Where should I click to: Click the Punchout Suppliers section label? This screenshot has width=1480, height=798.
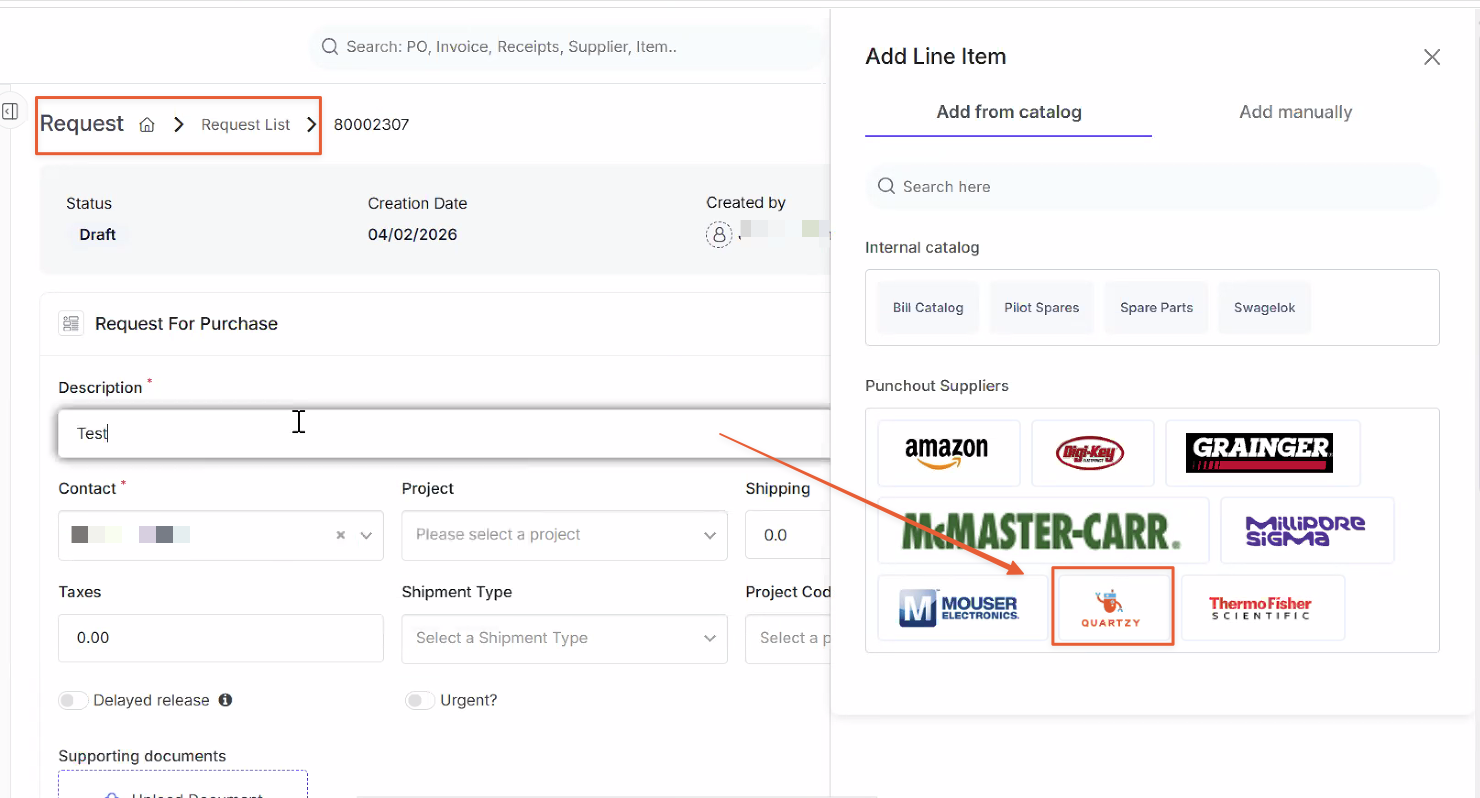[x=937, y=386]
